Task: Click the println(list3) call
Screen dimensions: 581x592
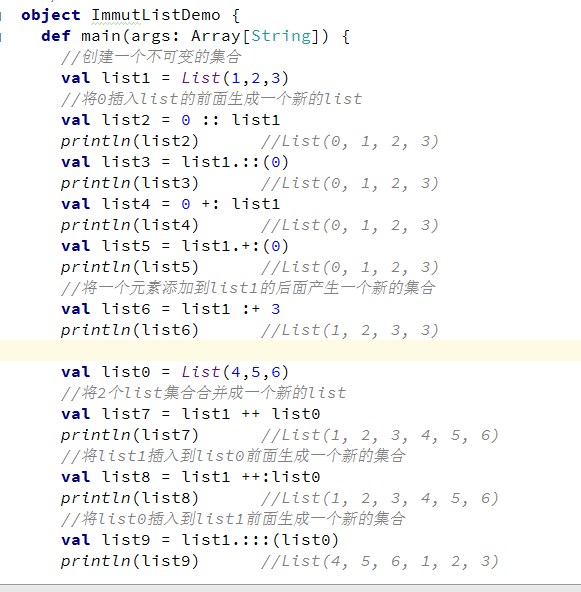Action: tap(129, 183)
